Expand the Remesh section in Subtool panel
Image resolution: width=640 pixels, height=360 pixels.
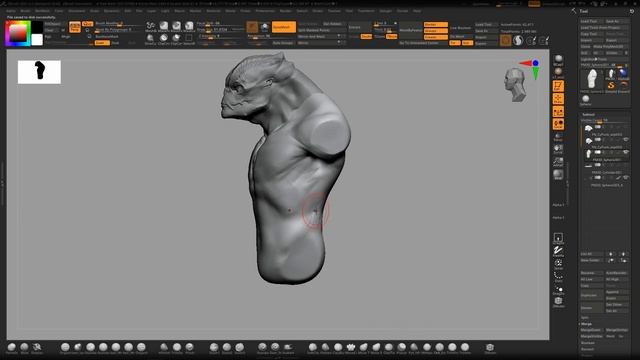tap(588, 349)
